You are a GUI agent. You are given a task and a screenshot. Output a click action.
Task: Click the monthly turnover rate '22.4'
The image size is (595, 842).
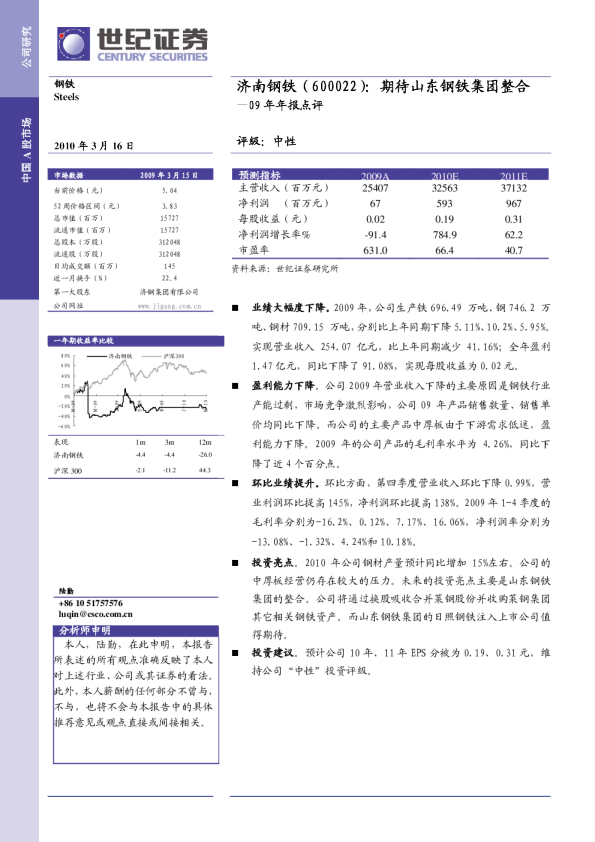pos(169,278)
